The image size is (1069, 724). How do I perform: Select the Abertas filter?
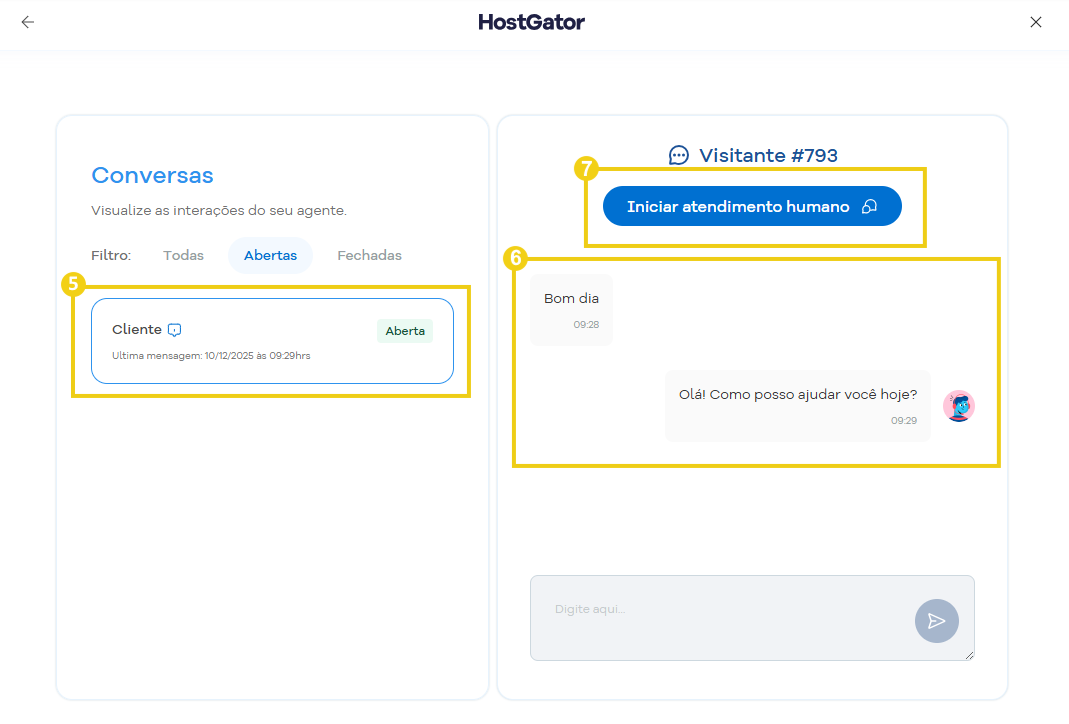click(270, 256)
